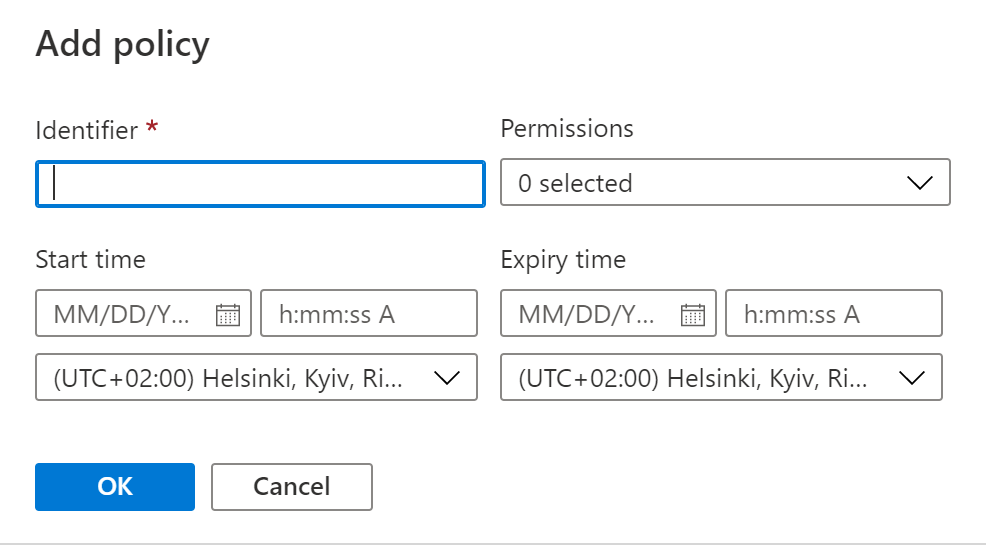Viewport: 986px width, 545px height.
Task: Click the 'Identifier' field label
Action: click(86, 130)
